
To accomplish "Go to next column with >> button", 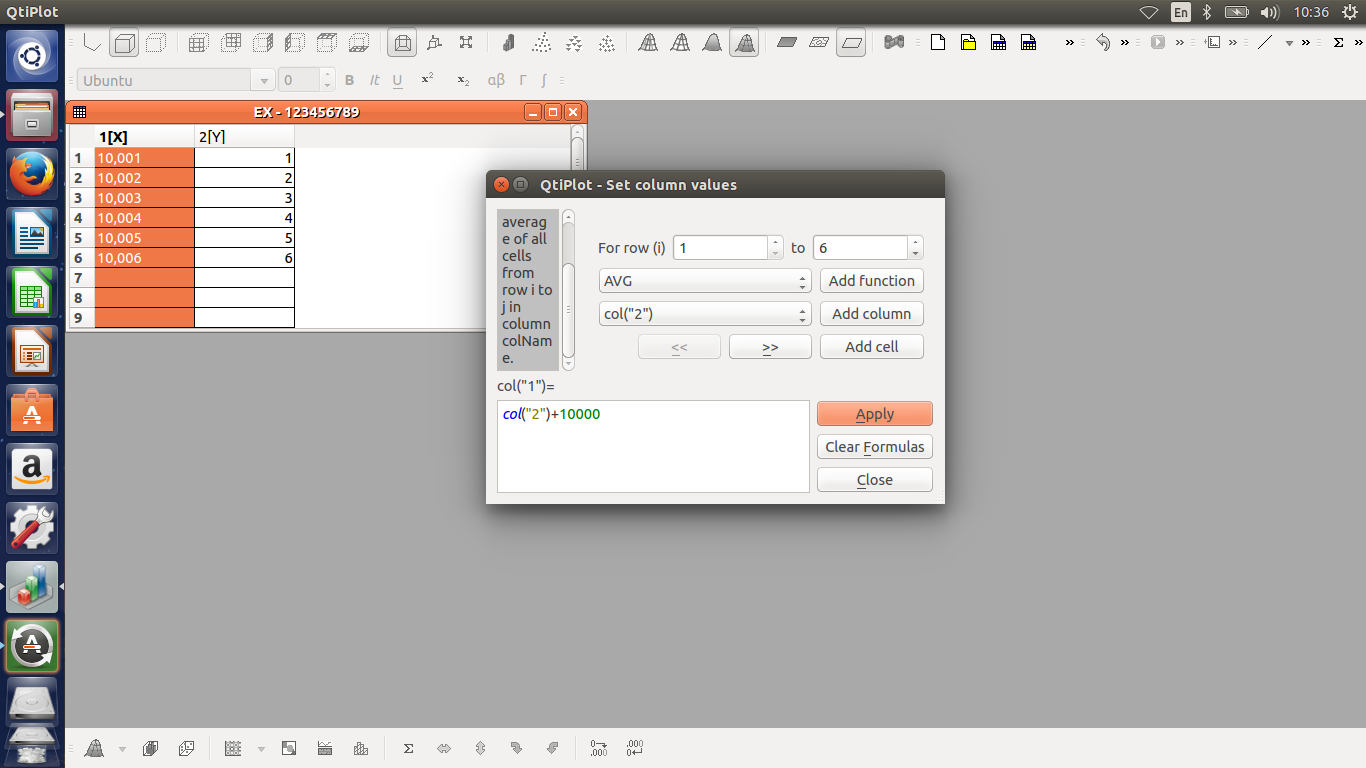I will click(x=770, y=347).
